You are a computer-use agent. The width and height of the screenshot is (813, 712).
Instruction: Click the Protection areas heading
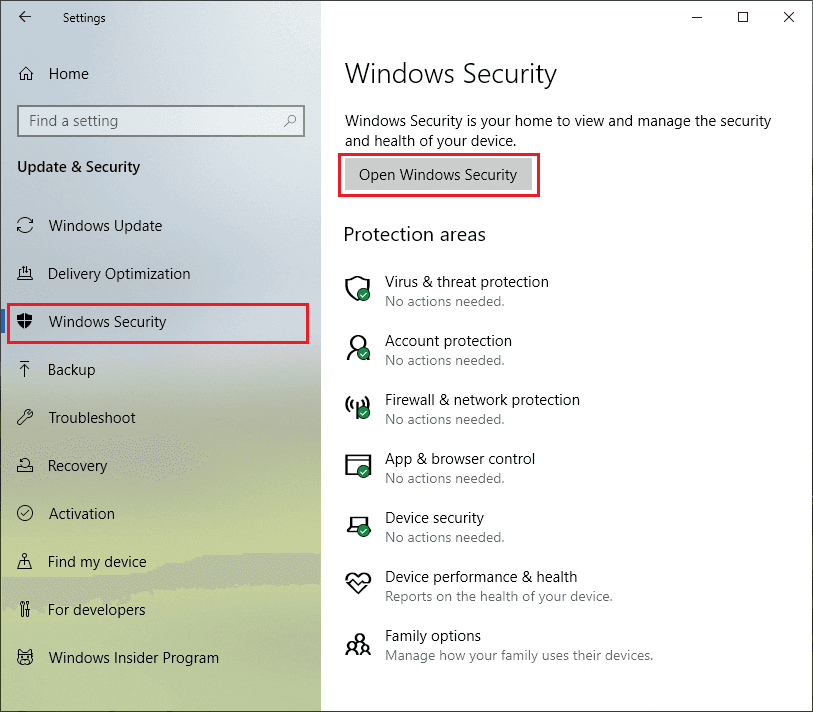coord(414,234)
